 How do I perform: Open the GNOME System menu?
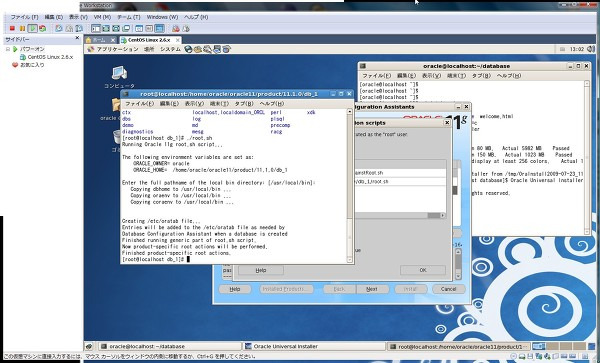pyautogui.click(x=170, y=49)
